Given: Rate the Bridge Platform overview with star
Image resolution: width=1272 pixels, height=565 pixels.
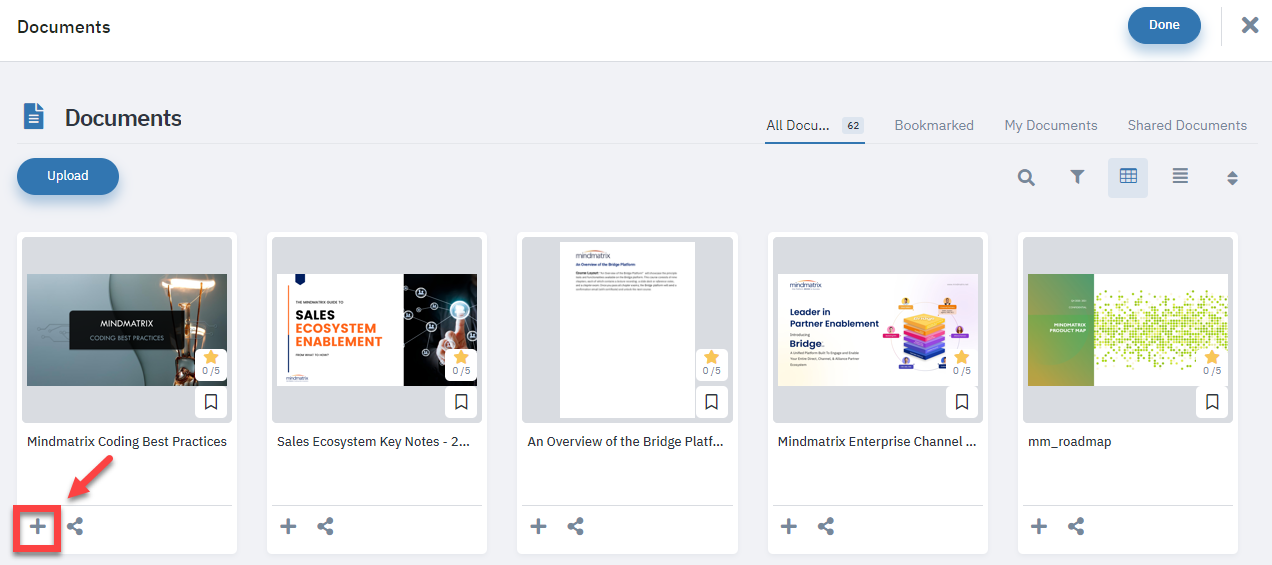Looking at the screenshot, I should (x=711, y=357).
